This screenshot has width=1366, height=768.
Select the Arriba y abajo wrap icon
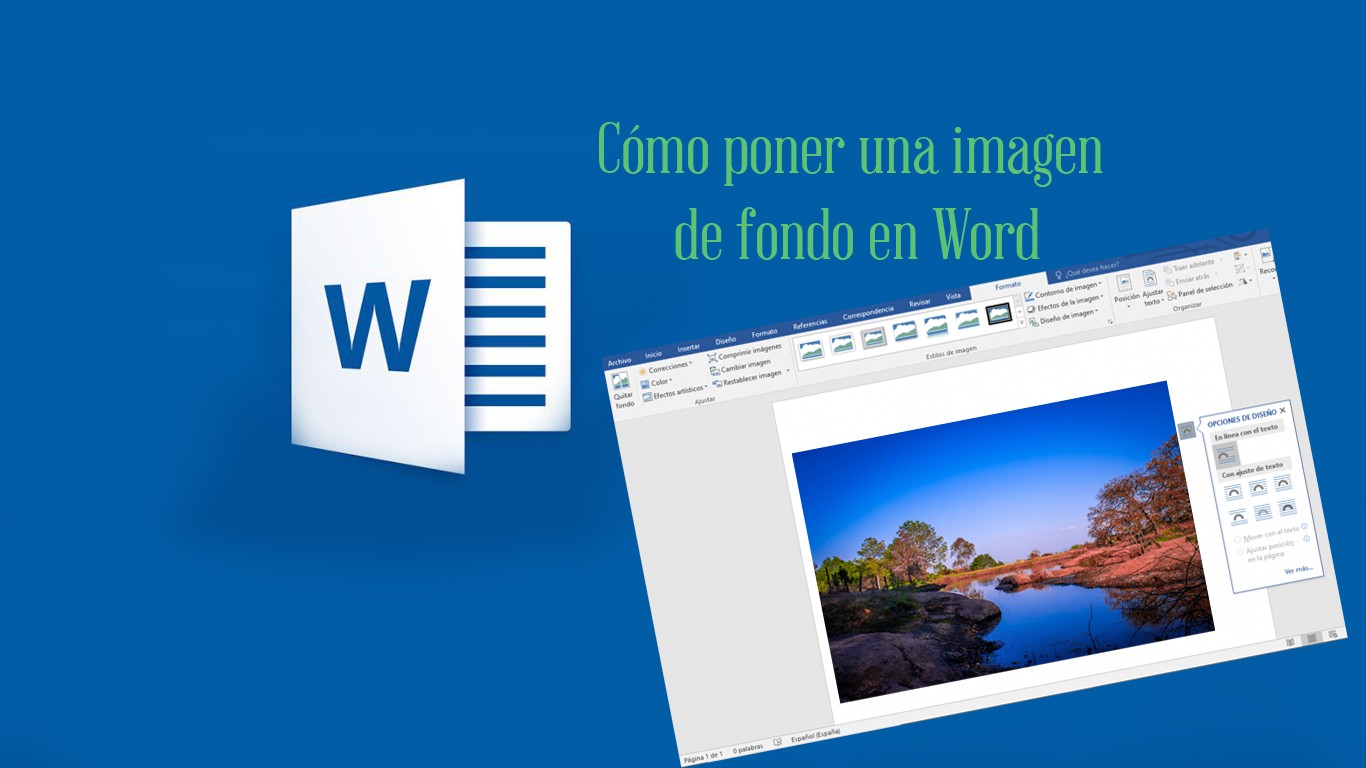1239,517
